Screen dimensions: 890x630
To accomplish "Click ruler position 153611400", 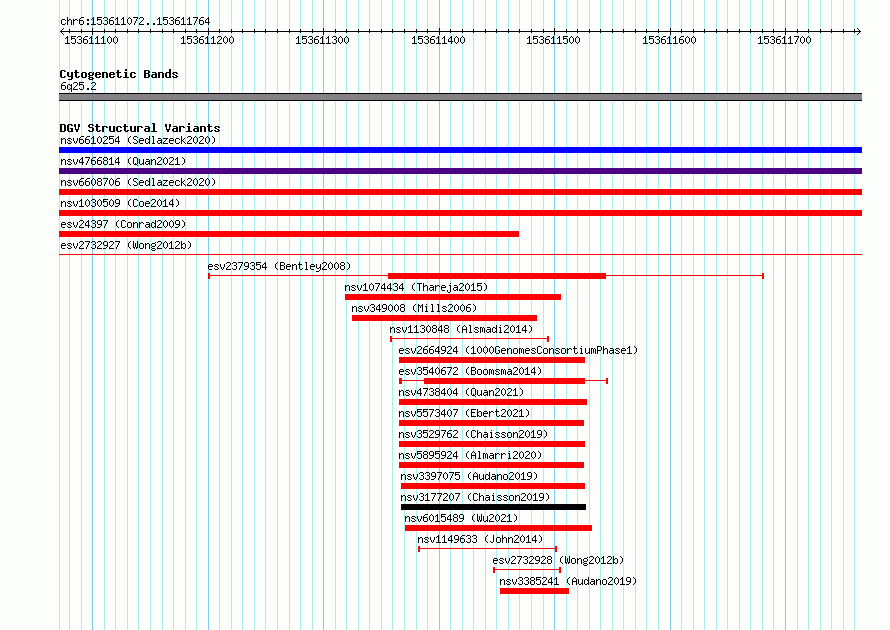I will tap(438, 40).
